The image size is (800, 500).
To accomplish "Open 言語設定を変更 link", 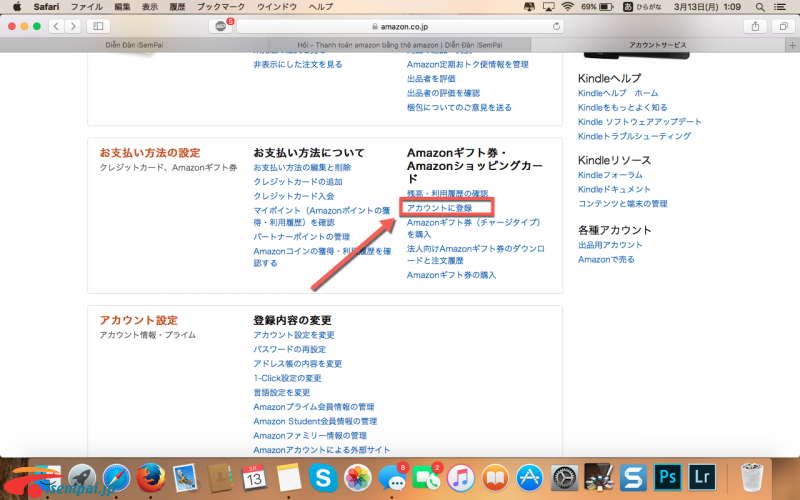I will coord(282,392).
